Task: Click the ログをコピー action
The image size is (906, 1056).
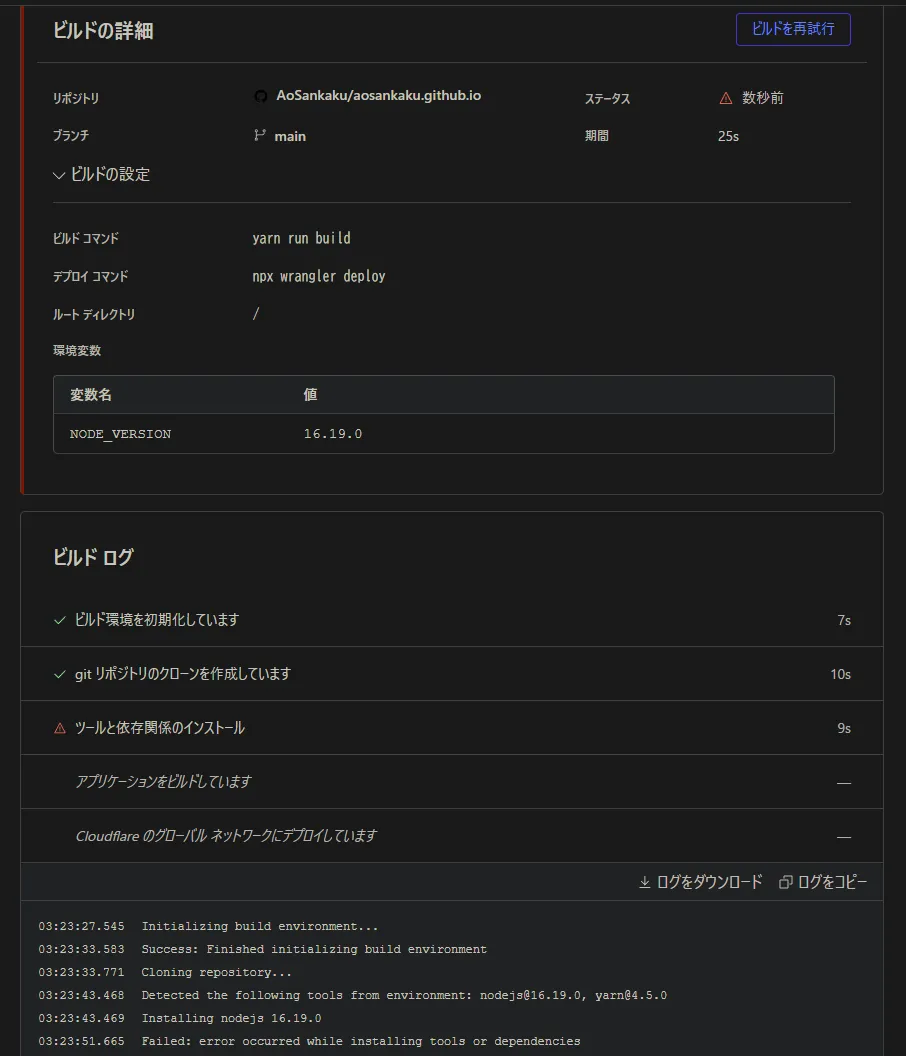Action: (820, 881)
